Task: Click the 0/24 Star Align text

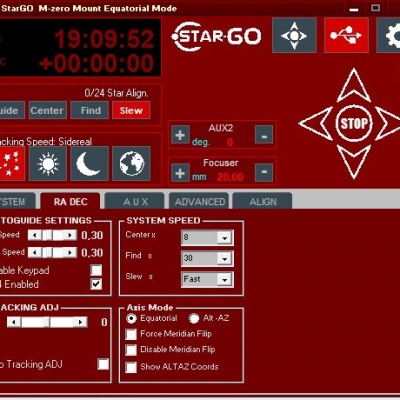Action: [x=116, y=93]
